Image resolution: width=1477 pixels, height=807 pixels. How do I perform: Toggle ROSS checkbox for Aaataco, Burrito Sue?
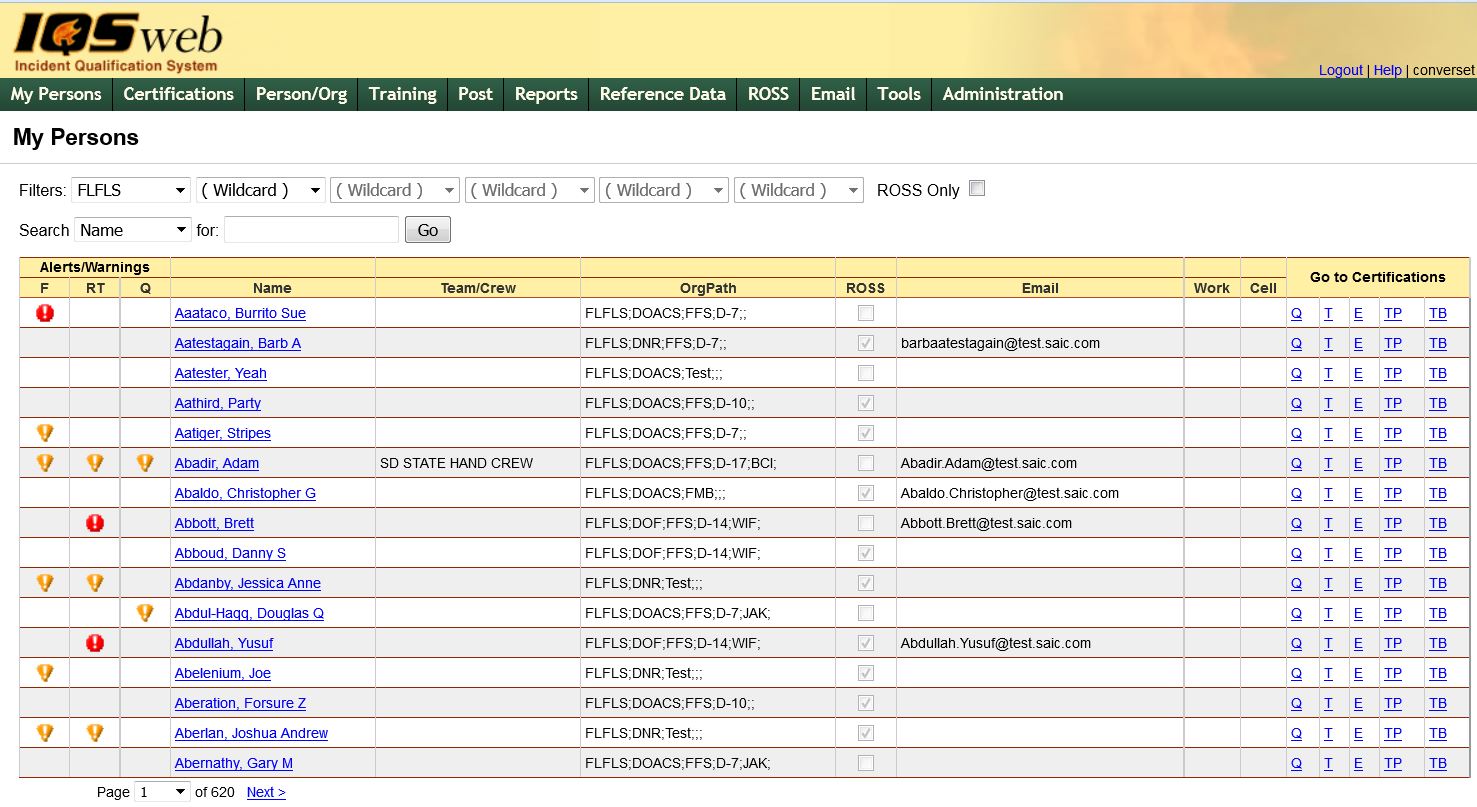pyautogui.click(x=866, y=313)
